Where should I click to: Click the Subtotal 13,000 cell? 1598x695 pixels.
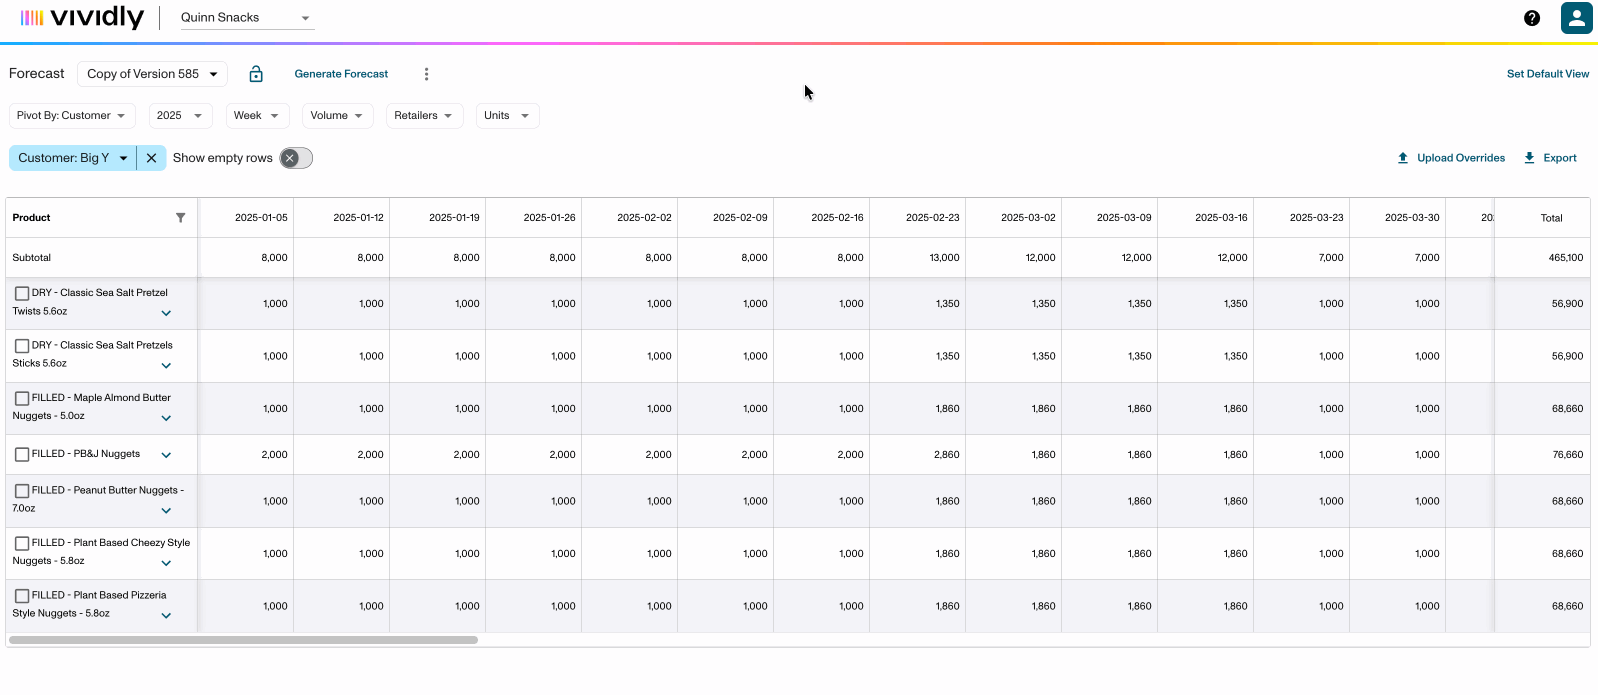917,258
